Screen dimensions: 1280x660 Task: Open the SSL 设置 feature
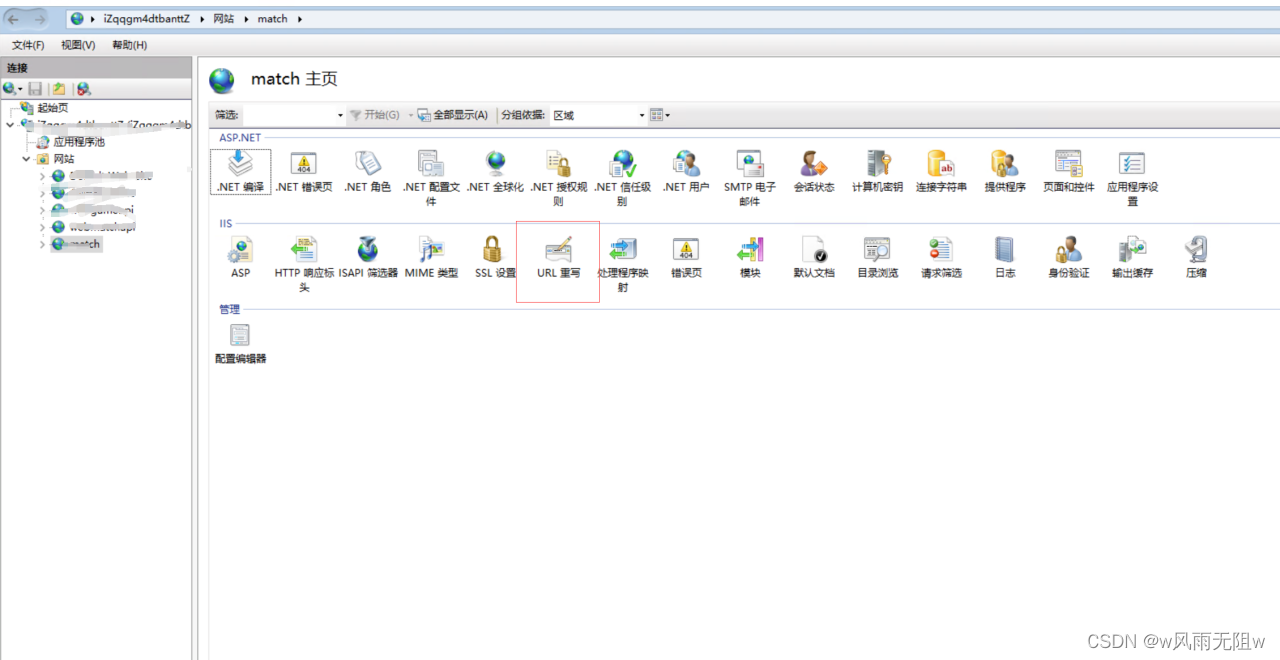coord(495,257)
